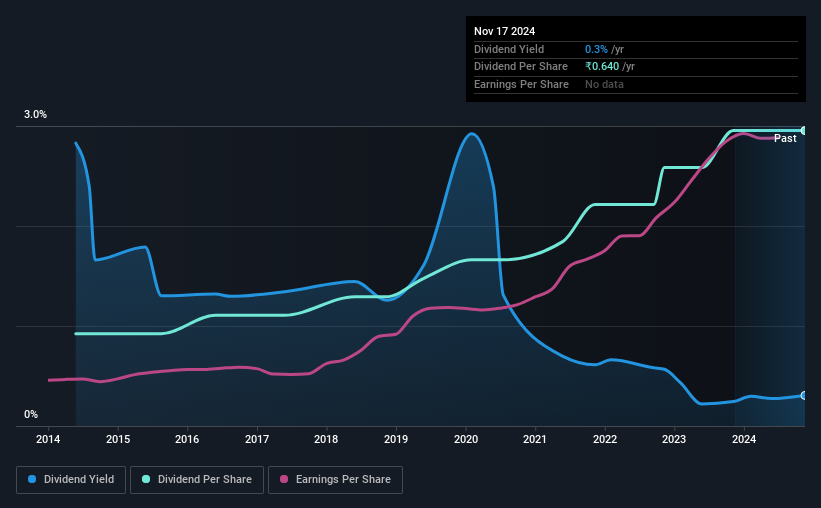Click the 2020 dividend yield peak
The height and width of the screenshot is (508, 821).
coord(471,134)
